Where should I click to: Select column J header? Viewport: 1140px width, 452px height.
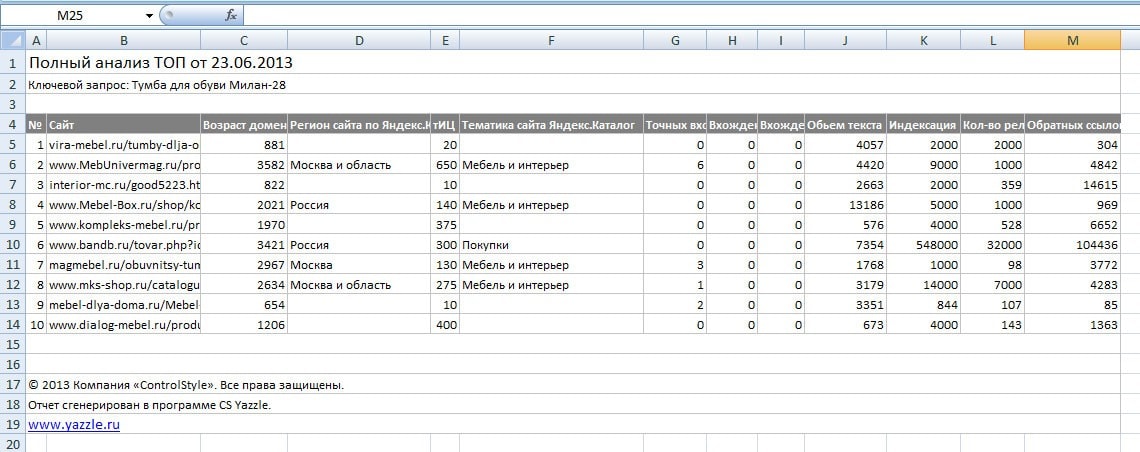point(846,41)
